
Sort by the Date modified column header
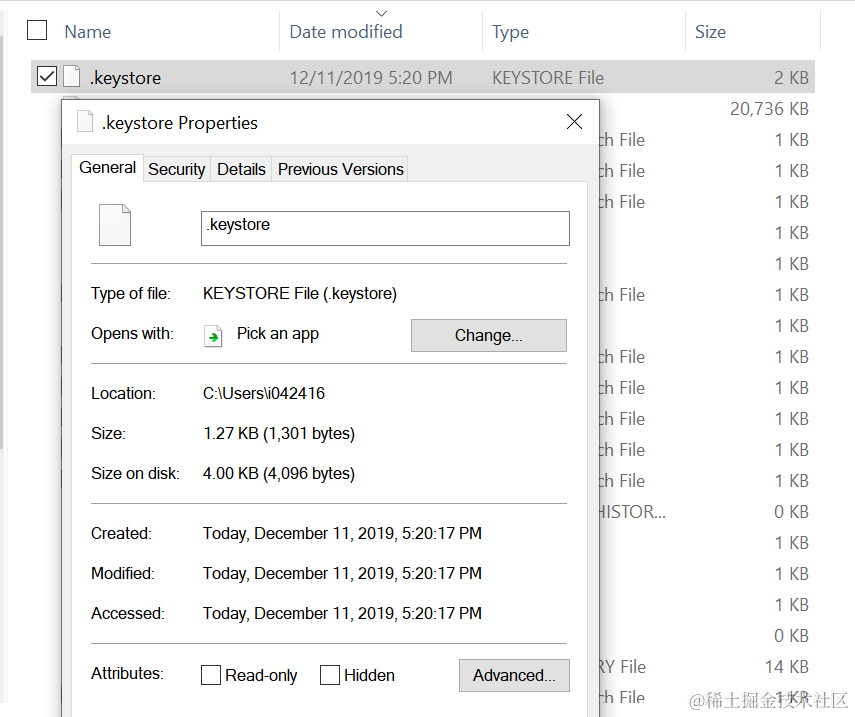coord(346,32)
